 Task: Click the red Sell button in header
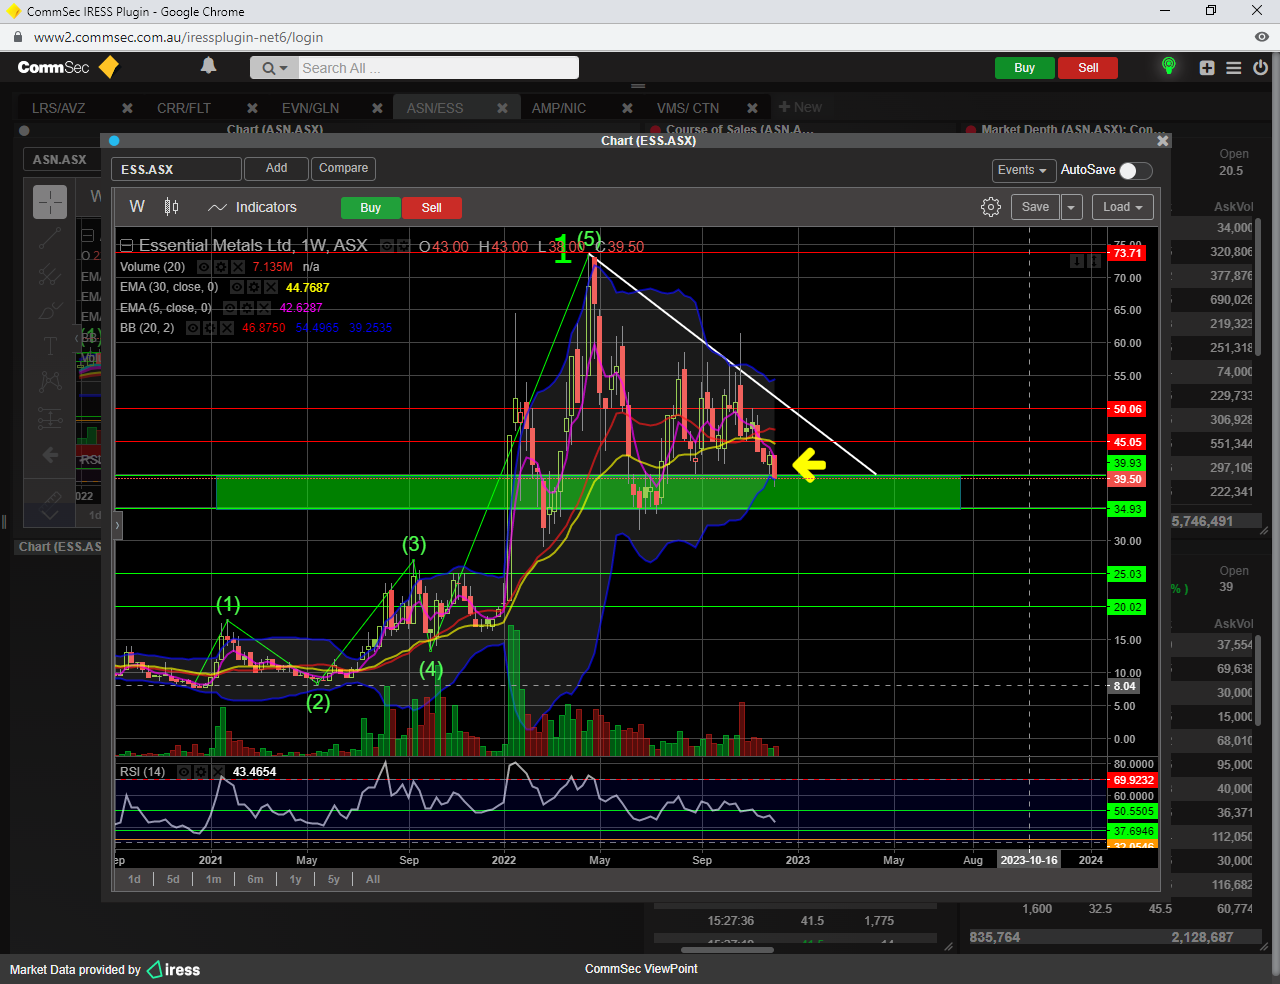pos(1088,68)
